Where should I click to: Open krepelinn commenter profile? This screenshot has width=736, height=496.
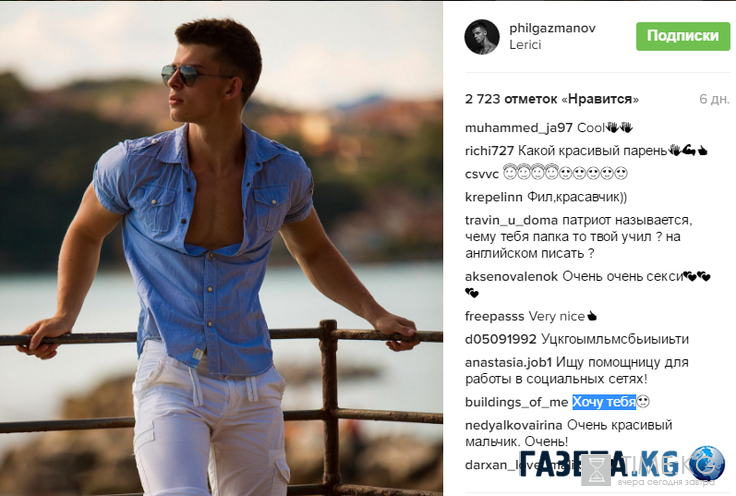[493, 197]
